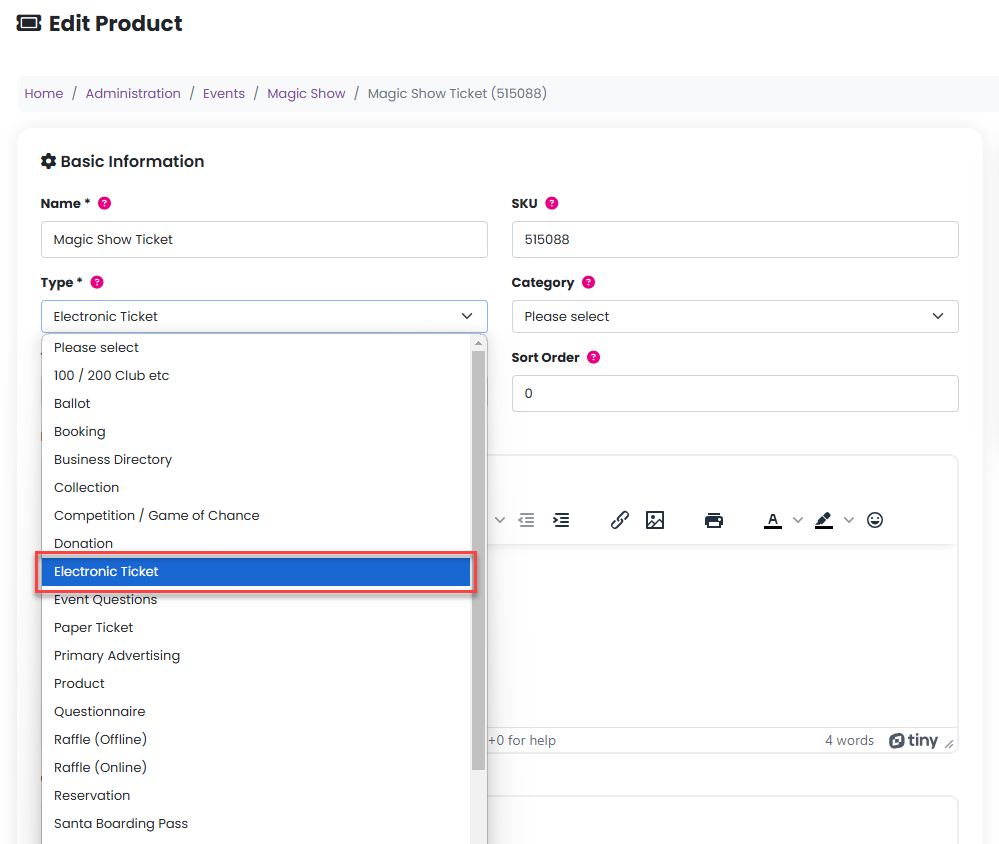The width and height of the screenshot is (999, 844).
Task: Click the editor resize handle icon
Action: 949,743
